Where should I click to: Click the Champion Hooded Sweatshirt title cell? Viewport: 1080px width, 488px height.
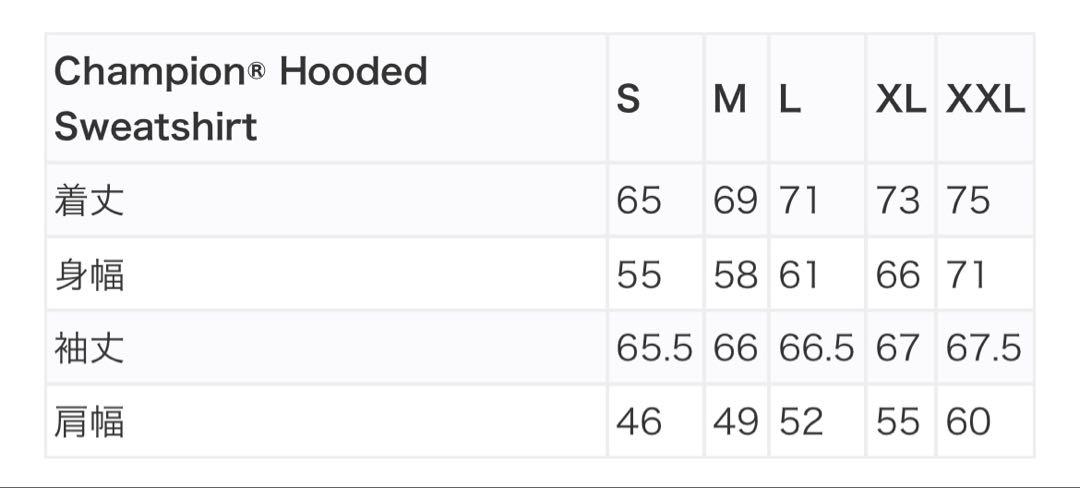[326, 98]
